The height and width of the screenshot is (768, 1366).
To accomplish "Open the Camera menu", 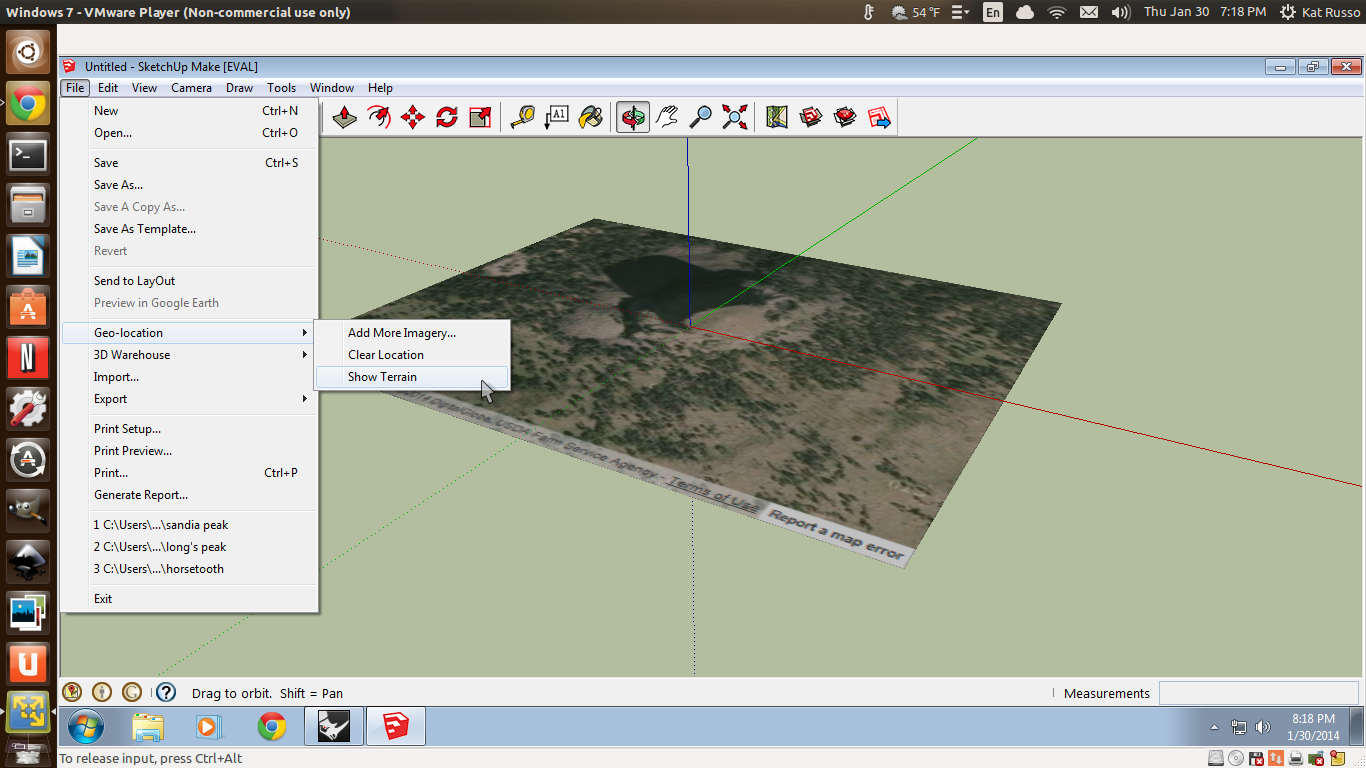I will point(191,88).
